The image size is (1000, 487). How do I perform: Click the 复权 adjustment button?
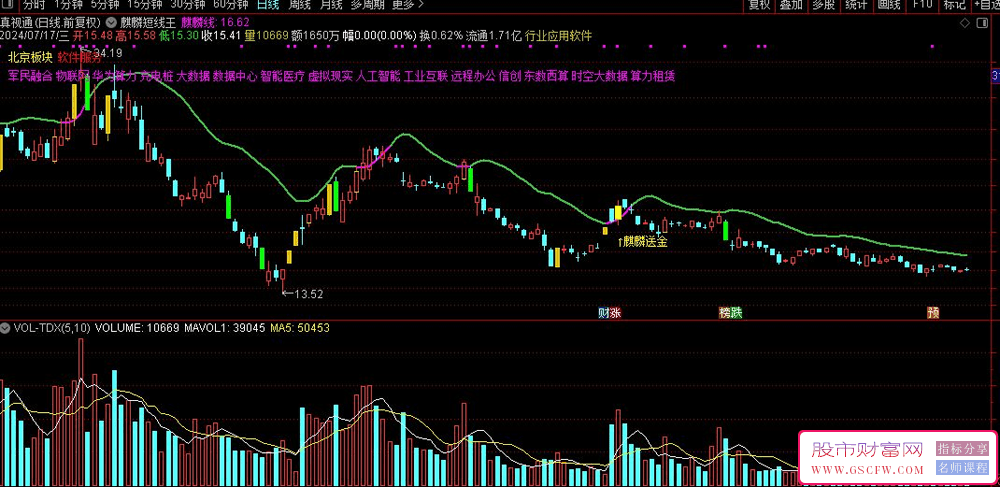[x=759, y=4]
